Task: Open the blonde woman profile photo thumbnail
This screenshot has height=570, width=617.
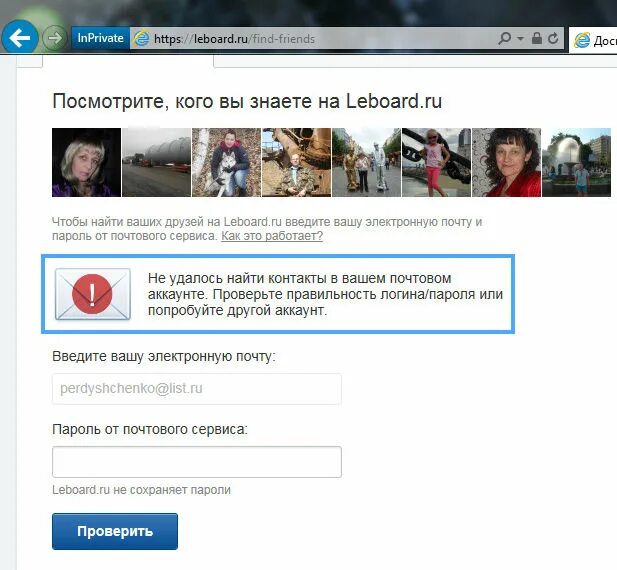Action: (x=87, y=162)
